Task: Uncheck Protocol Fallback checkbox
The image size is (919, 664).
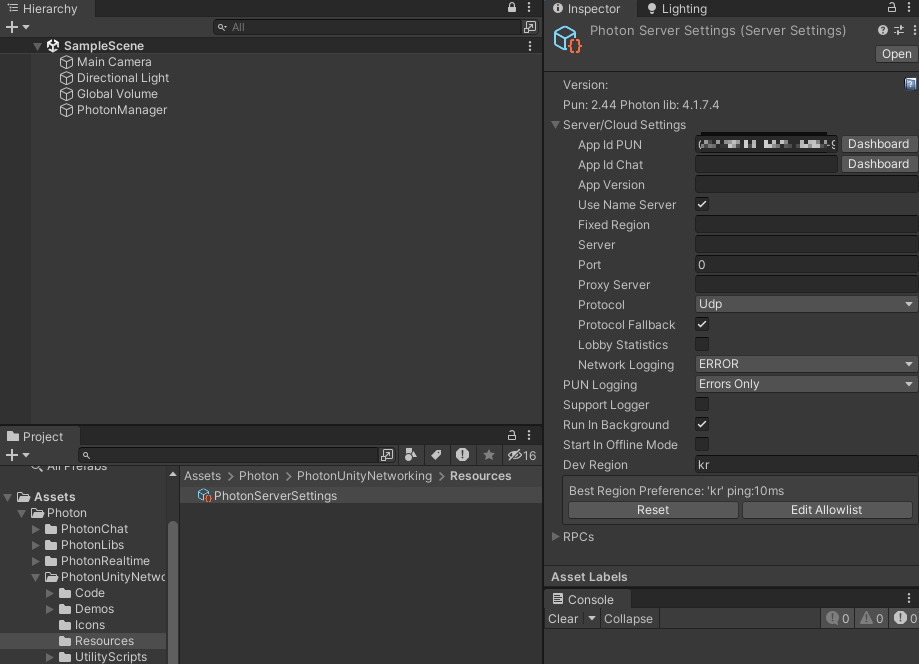Action: (x=702, y=324)
